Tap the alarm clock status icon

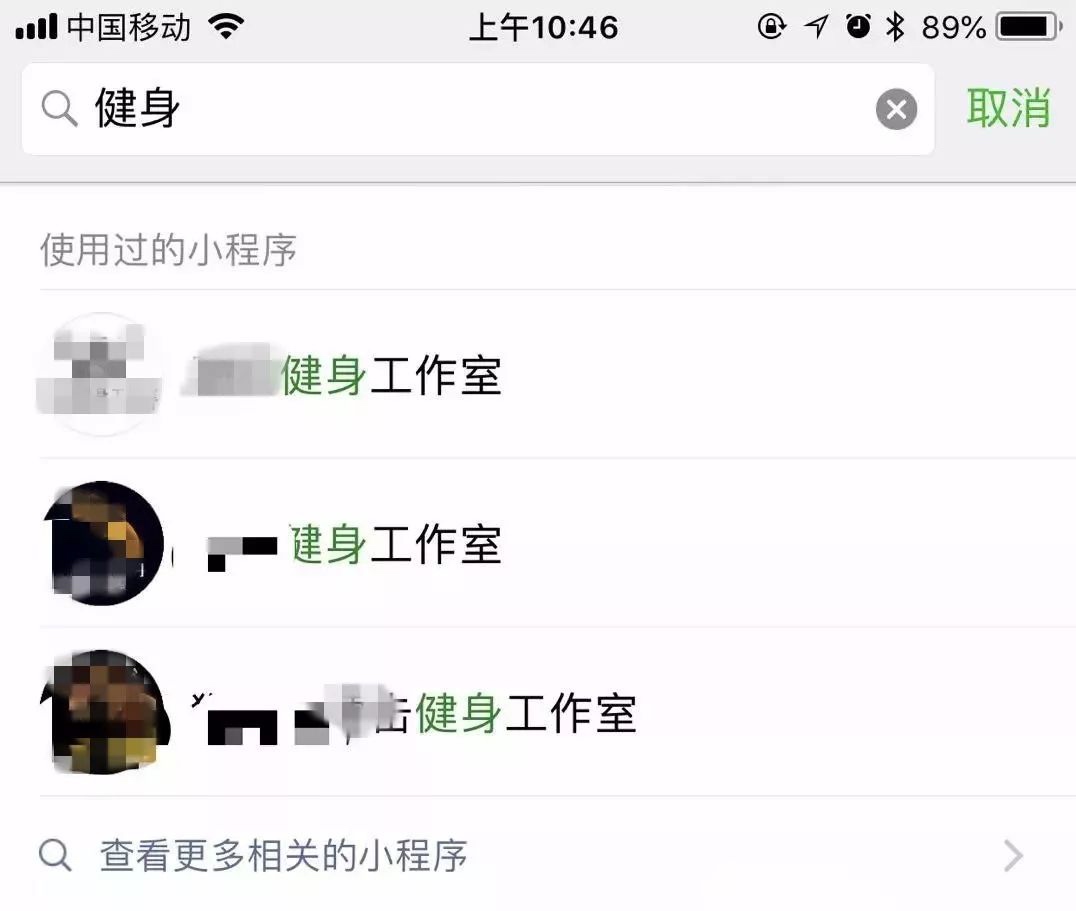(858, 27)
